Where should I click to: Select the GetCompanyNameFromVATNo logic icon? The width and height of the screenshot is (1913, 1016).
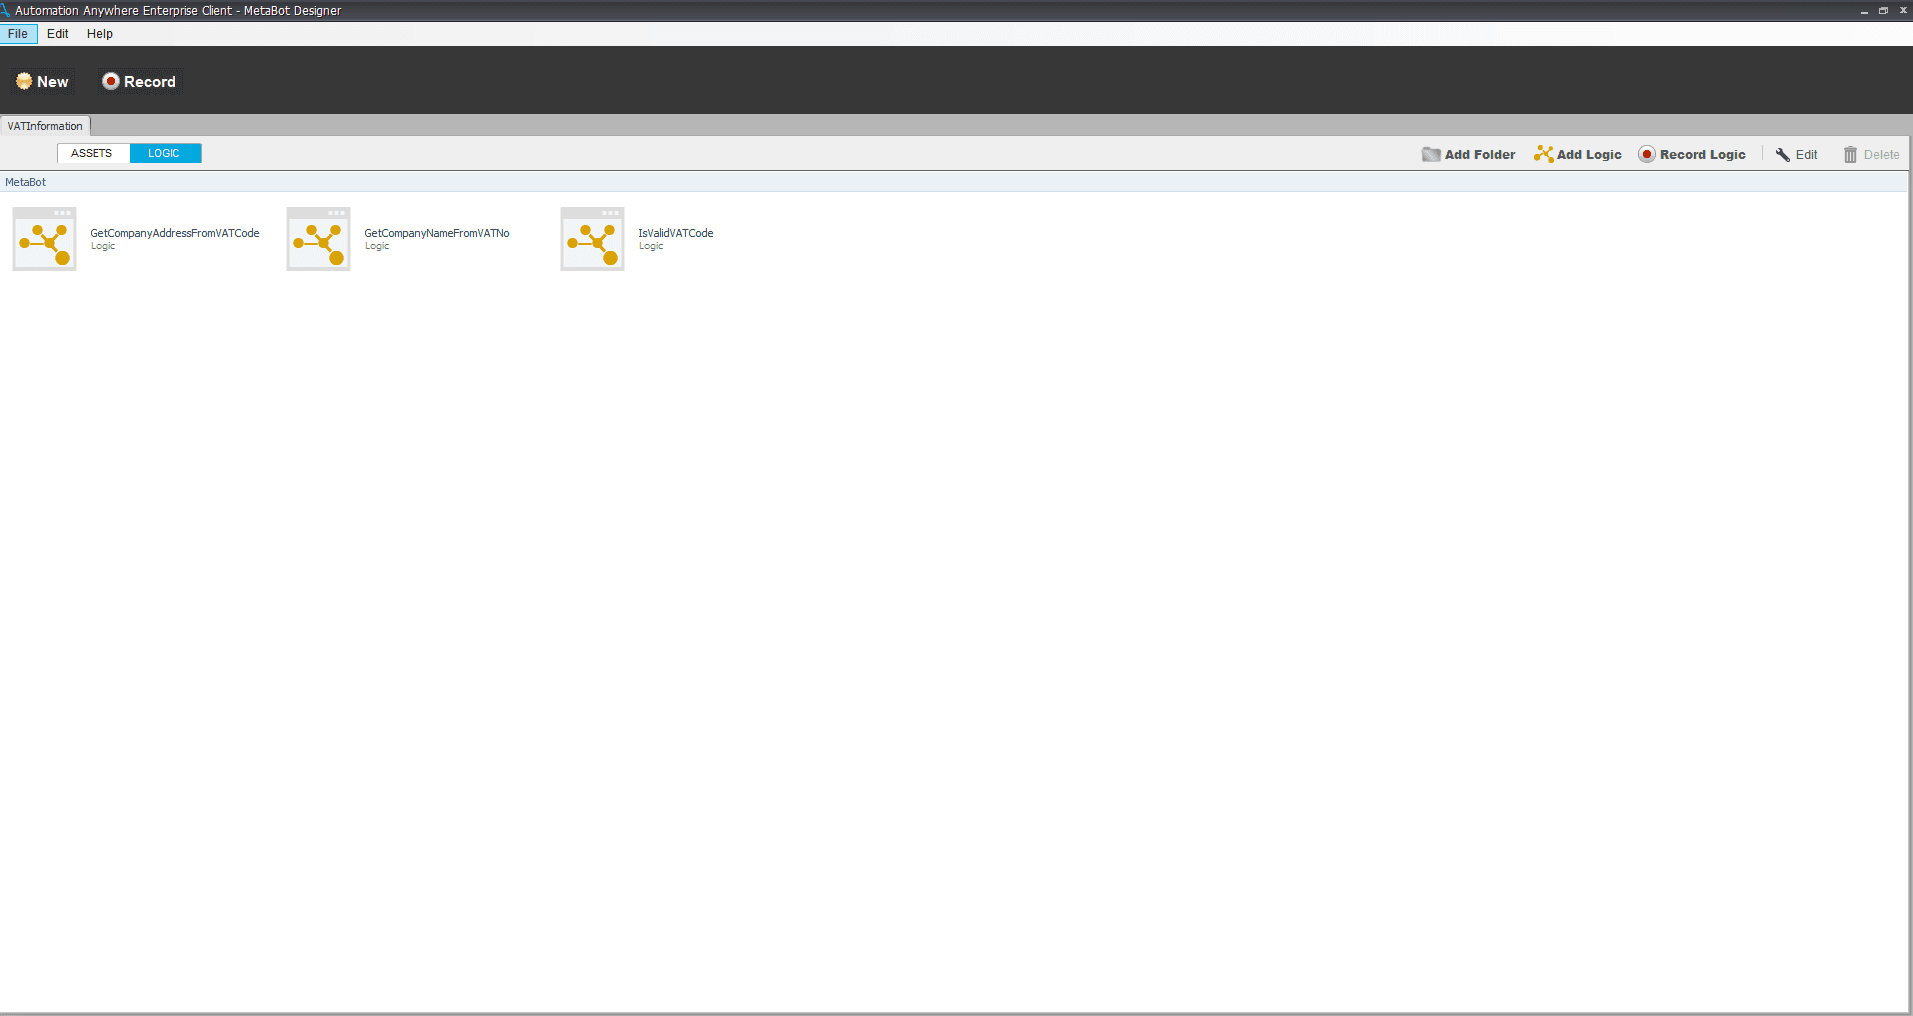point(318,239)
